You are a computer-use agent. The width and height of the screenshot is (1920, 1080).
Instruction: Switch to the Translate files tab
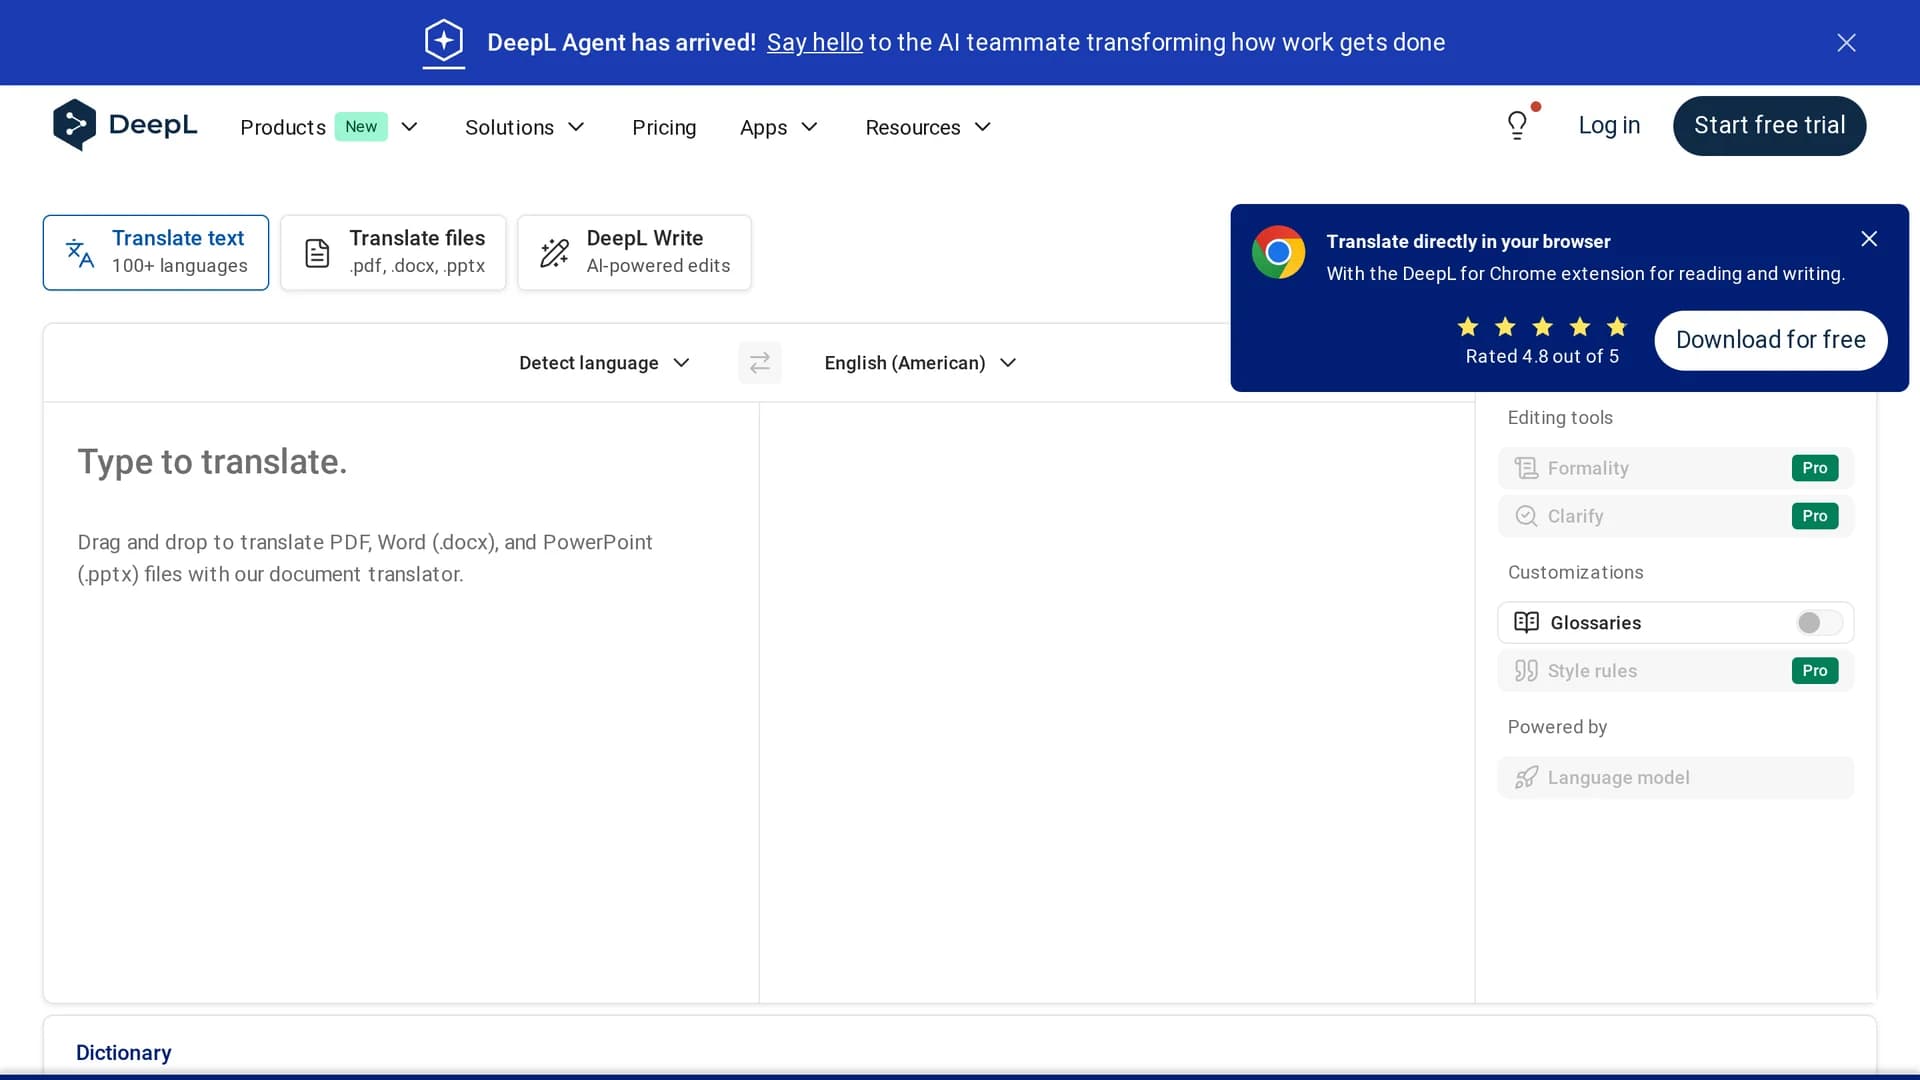click(393, 252)
